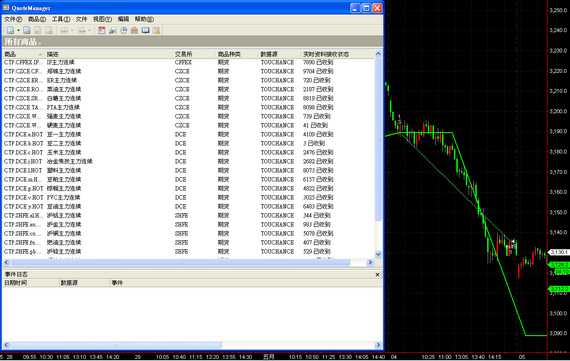Viewport: 570px width, 361px height.
Task: Click the 數據源 column header
Action: tap(280, 54)
